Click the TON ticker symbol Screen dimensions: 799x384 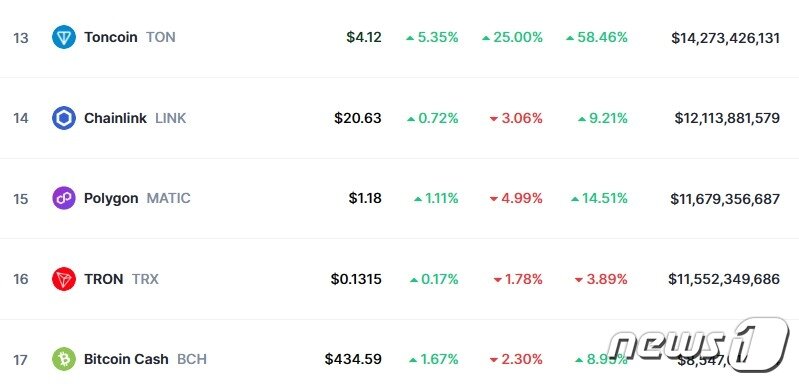point(161,37)
